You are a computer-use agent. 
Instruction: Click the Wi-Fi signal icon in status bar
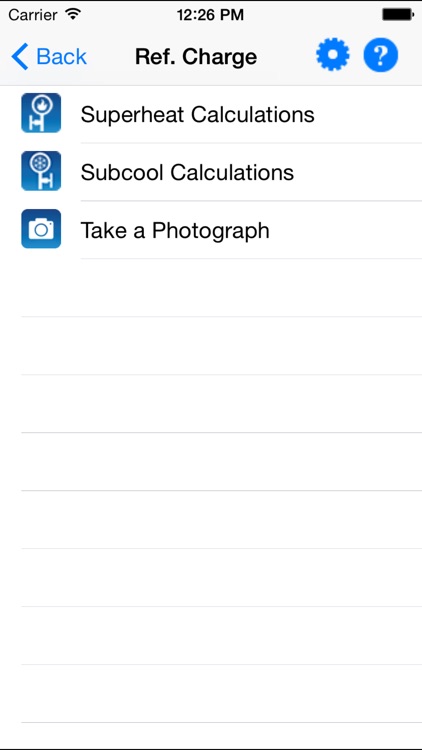[74, 14]
